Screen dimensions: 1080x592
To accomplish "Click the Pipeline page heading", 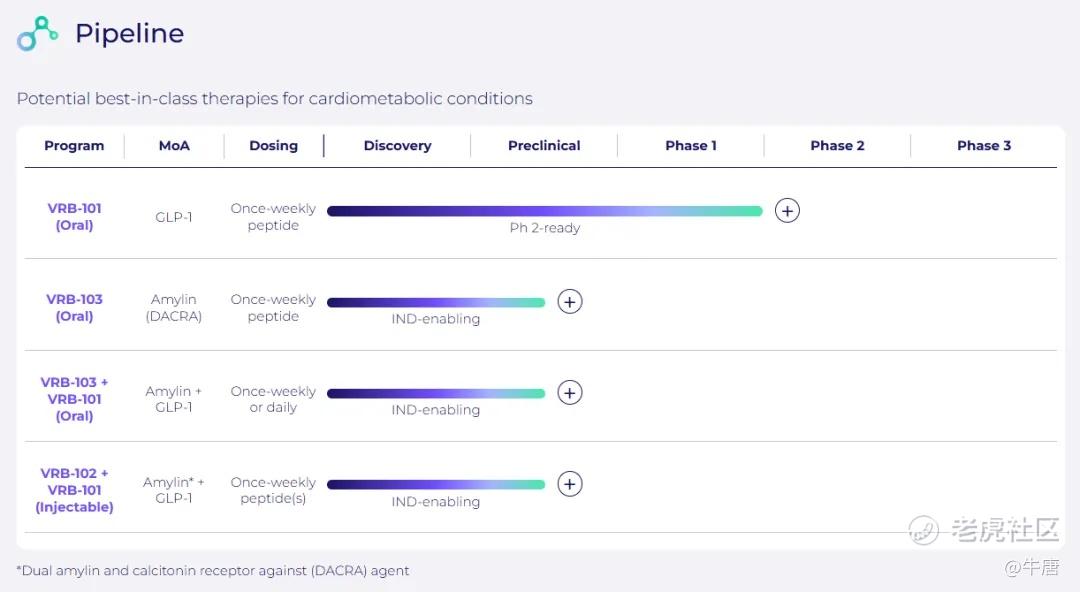I will click(129, 34).
